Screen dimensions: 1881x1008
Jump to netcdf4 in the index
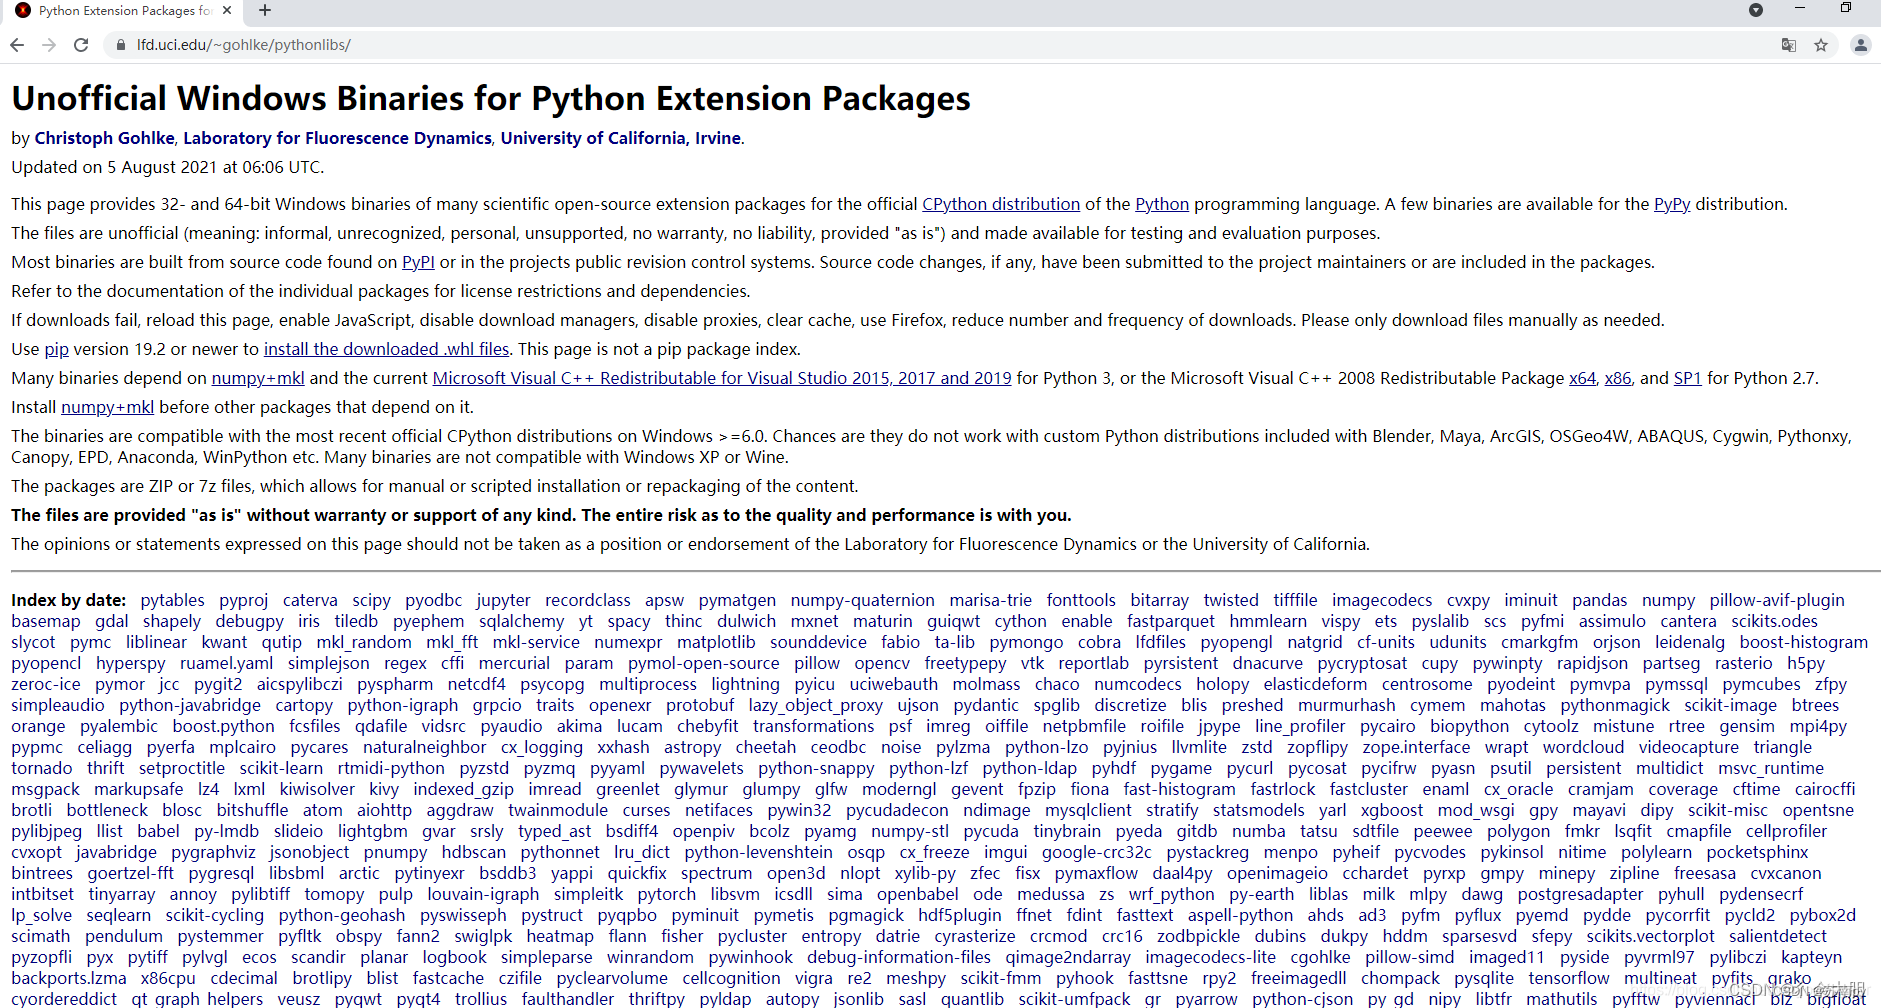coord(476,684)
